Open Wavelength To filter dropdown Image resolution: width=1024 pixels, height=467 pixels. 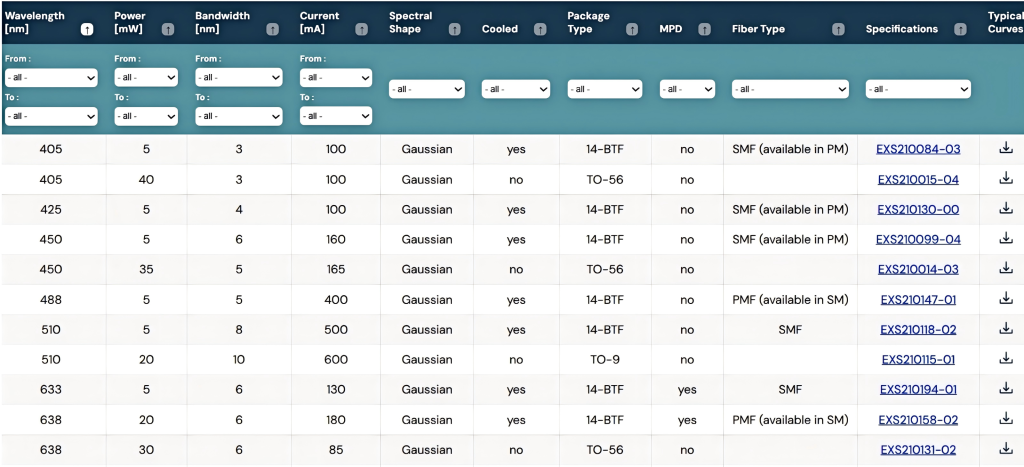coord(51,116)
